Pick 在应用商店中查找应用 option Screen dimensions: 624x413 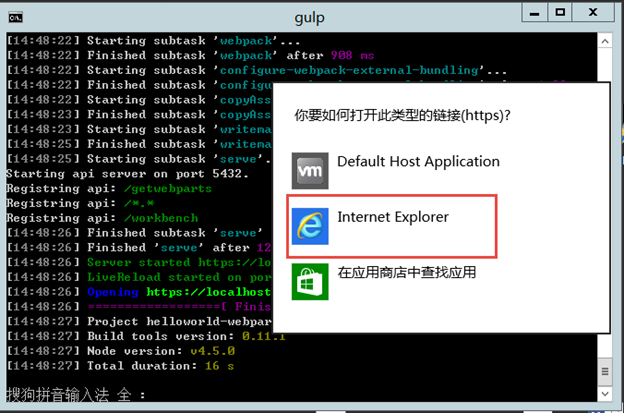[384, 281]
